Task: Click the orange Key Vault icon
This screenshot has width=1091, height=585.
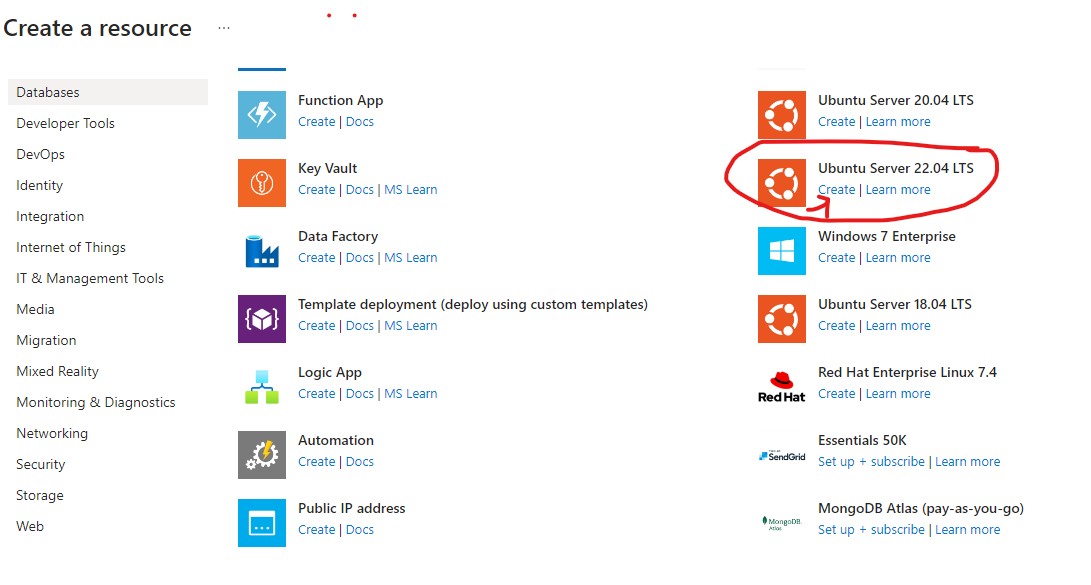Action: pos(262,183)
